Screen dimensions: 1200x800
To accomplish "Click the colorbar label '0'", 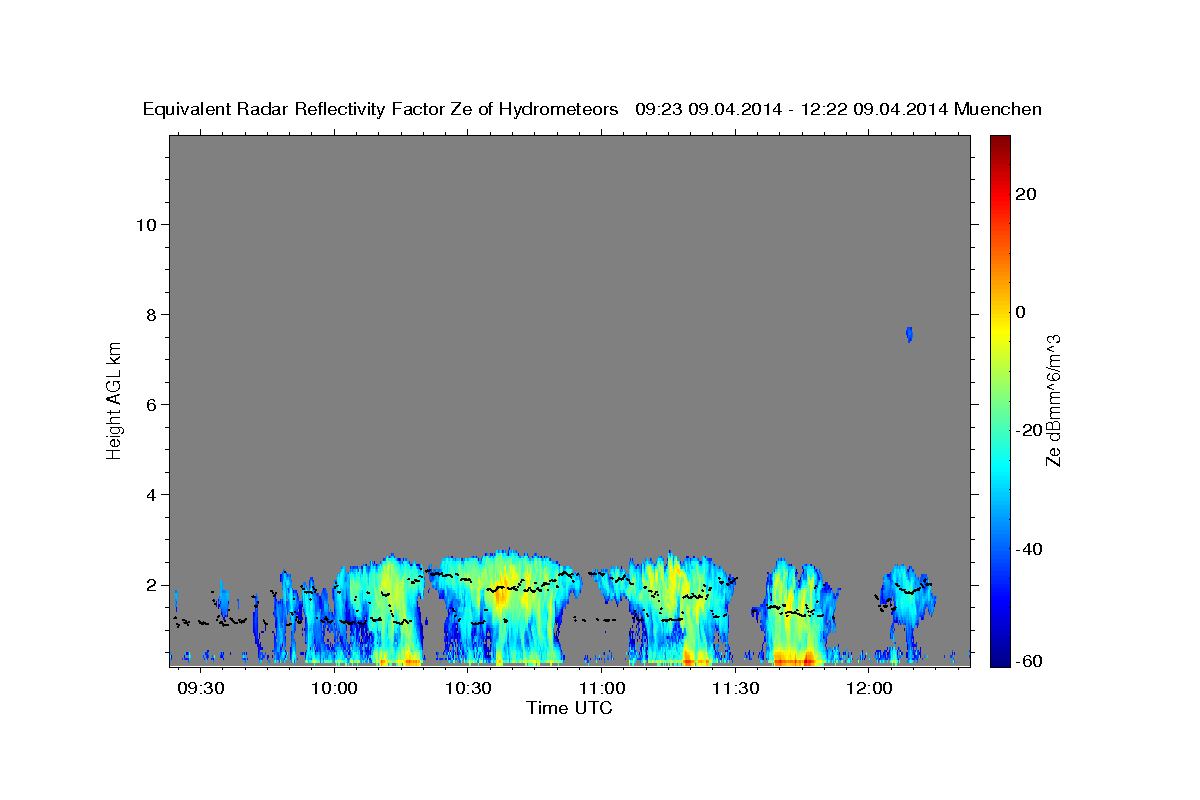I will [1020, 312].
